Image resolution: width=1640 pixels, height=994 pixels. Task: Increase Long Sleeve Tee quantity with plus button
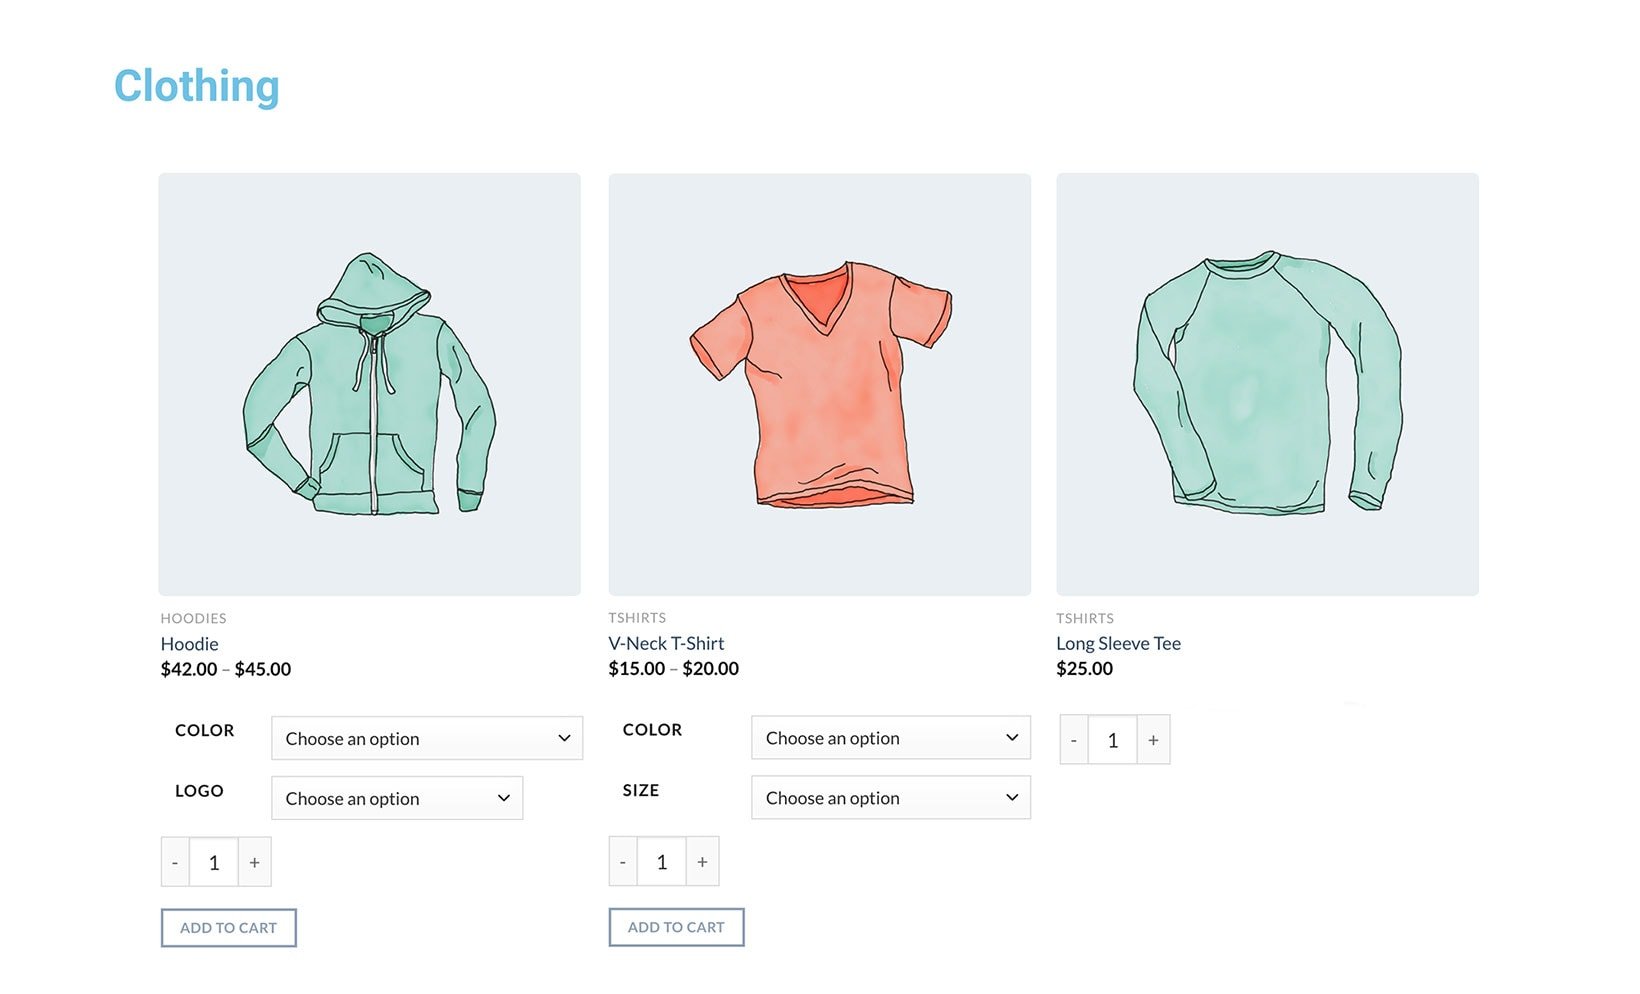coord(1153,739)
